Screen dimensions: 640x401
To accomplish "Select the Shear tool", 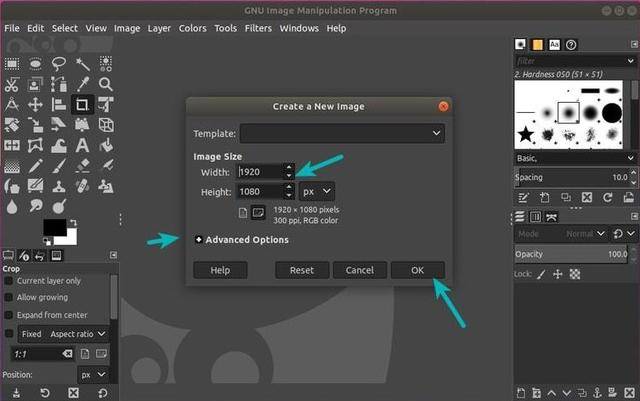I will click(59, 125).
